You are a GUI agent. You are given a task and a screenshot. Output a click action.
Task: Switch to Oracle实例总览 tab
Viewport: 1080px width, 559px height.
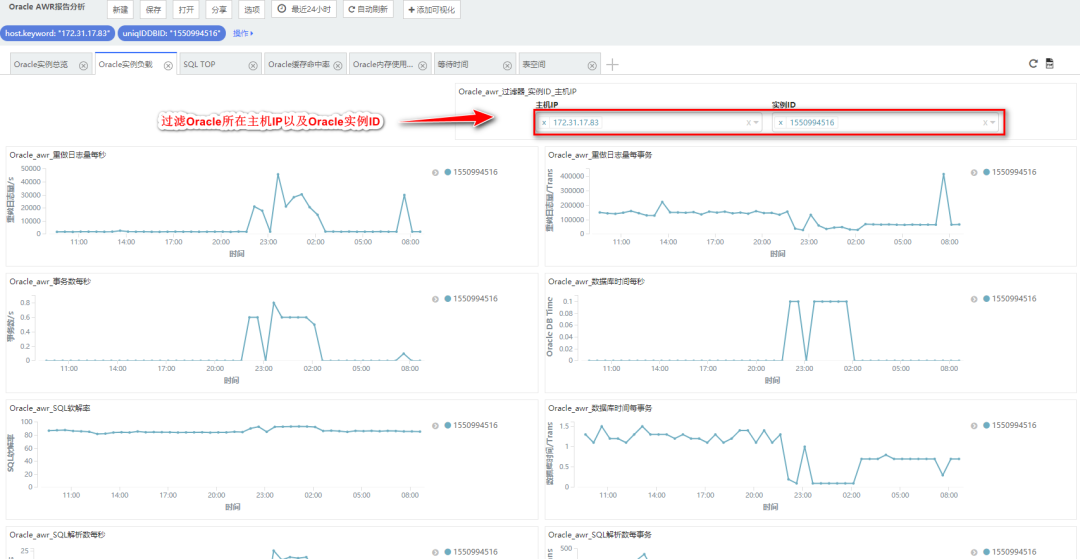pyautogui.click(x=41, y=65)
